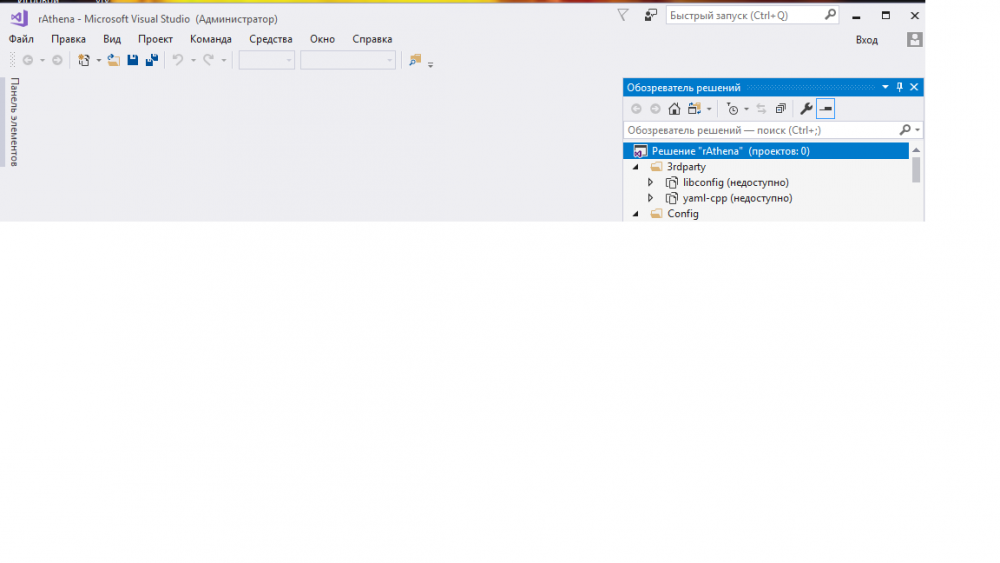
Task: Open the Вид menu
Action: pyautogui.click(x=112, y=39)
